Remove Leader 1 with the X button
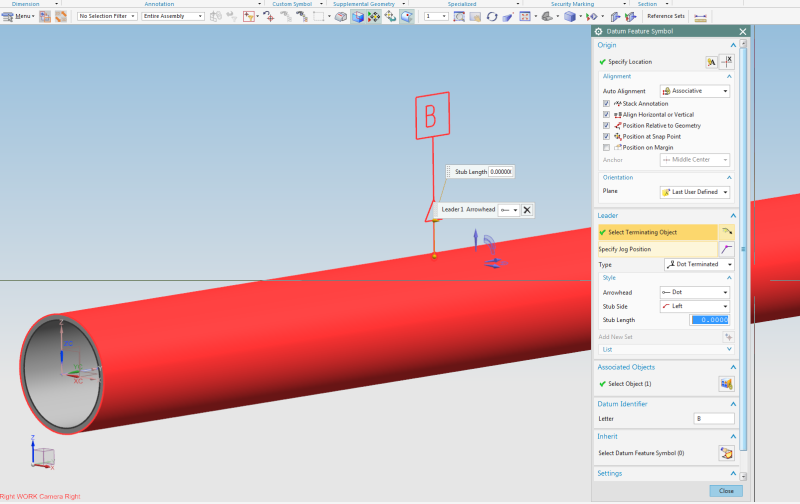Image resolution: width=800 pixels, height=504 pixels. (527, 210)
